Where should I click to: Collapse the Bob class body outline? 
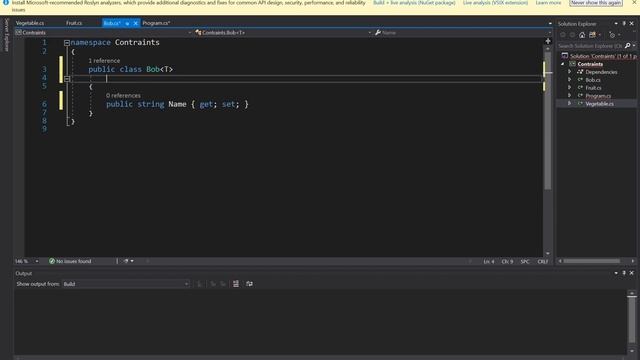click(67, 79)
